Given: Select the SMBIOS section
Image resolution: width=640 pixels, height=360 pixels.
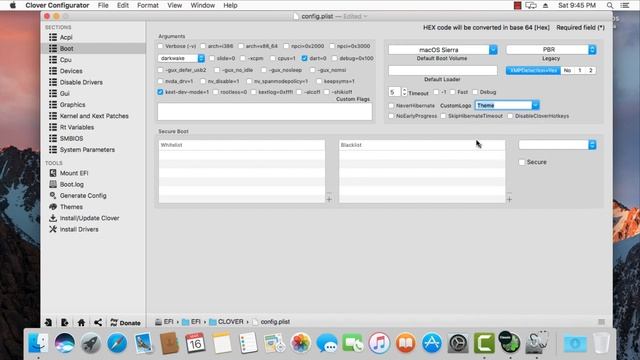Looking at the screenshot, I should 71,138.
